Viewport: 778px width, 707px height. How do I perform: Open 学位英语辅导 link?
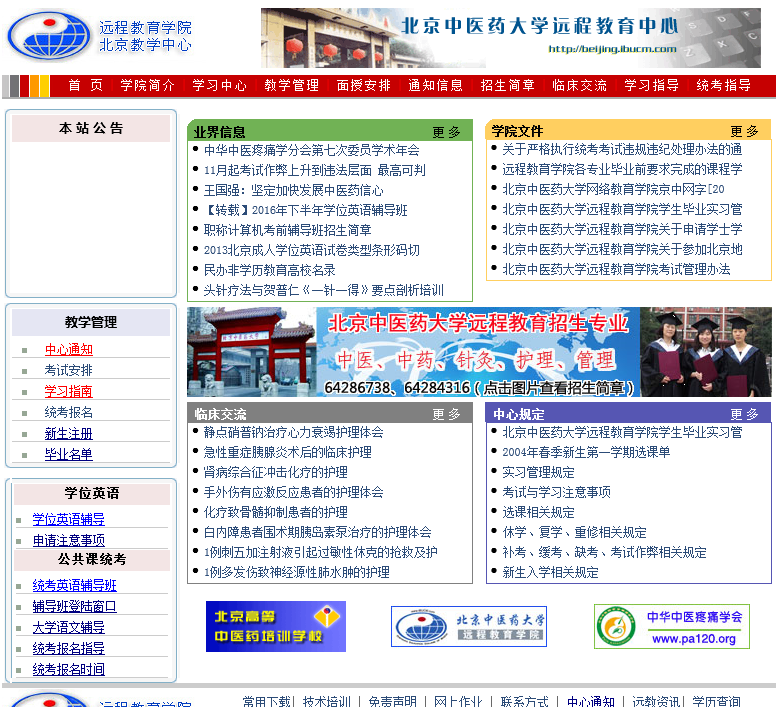(x=68, y=519)
